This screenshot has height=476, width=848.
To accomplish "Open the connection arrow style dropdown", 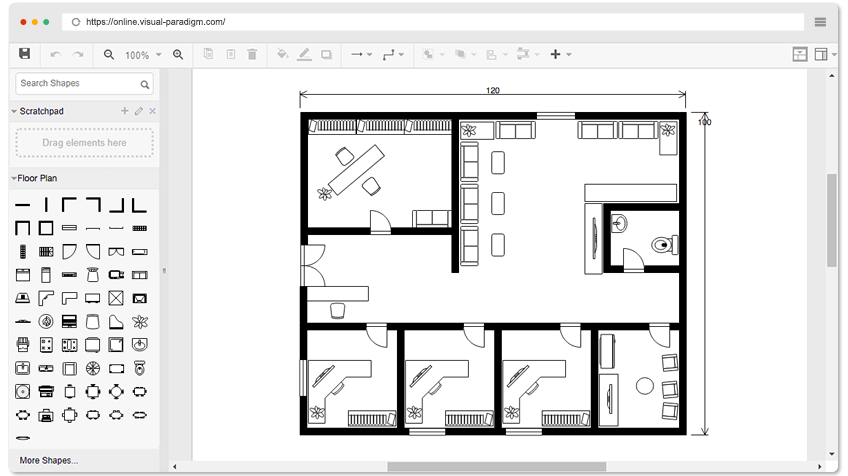I will [360, 54].
